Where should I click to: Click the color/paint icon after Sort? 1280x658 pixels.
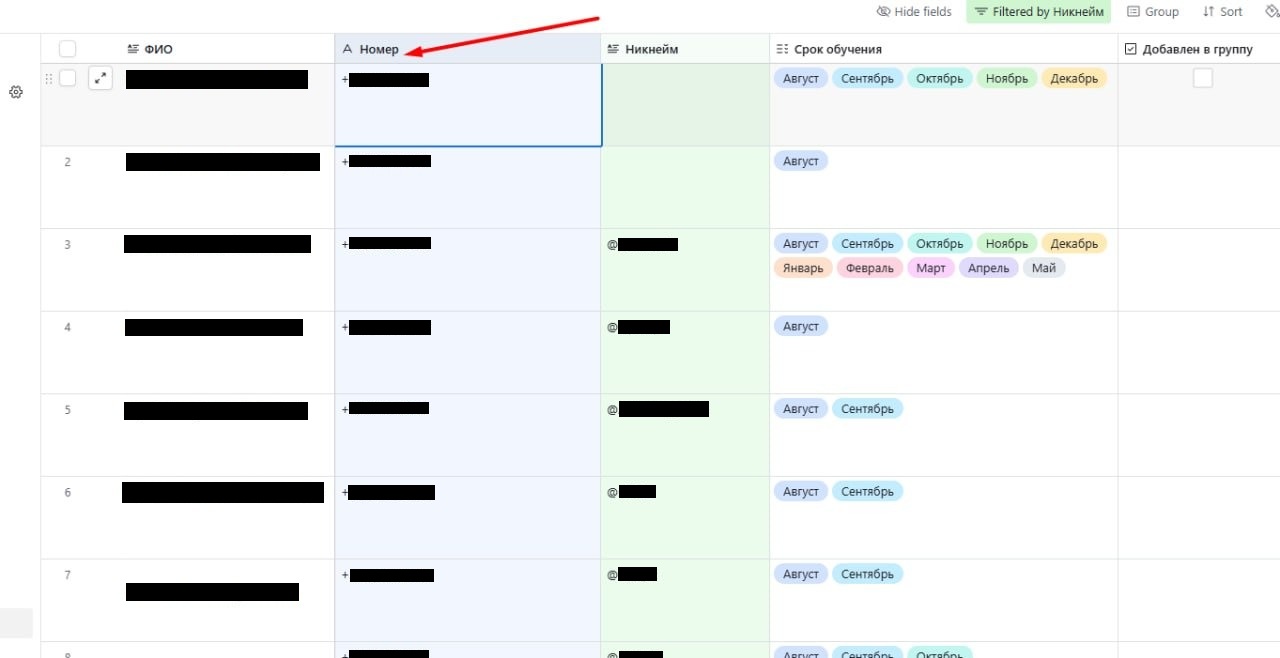coord(1272,12)
